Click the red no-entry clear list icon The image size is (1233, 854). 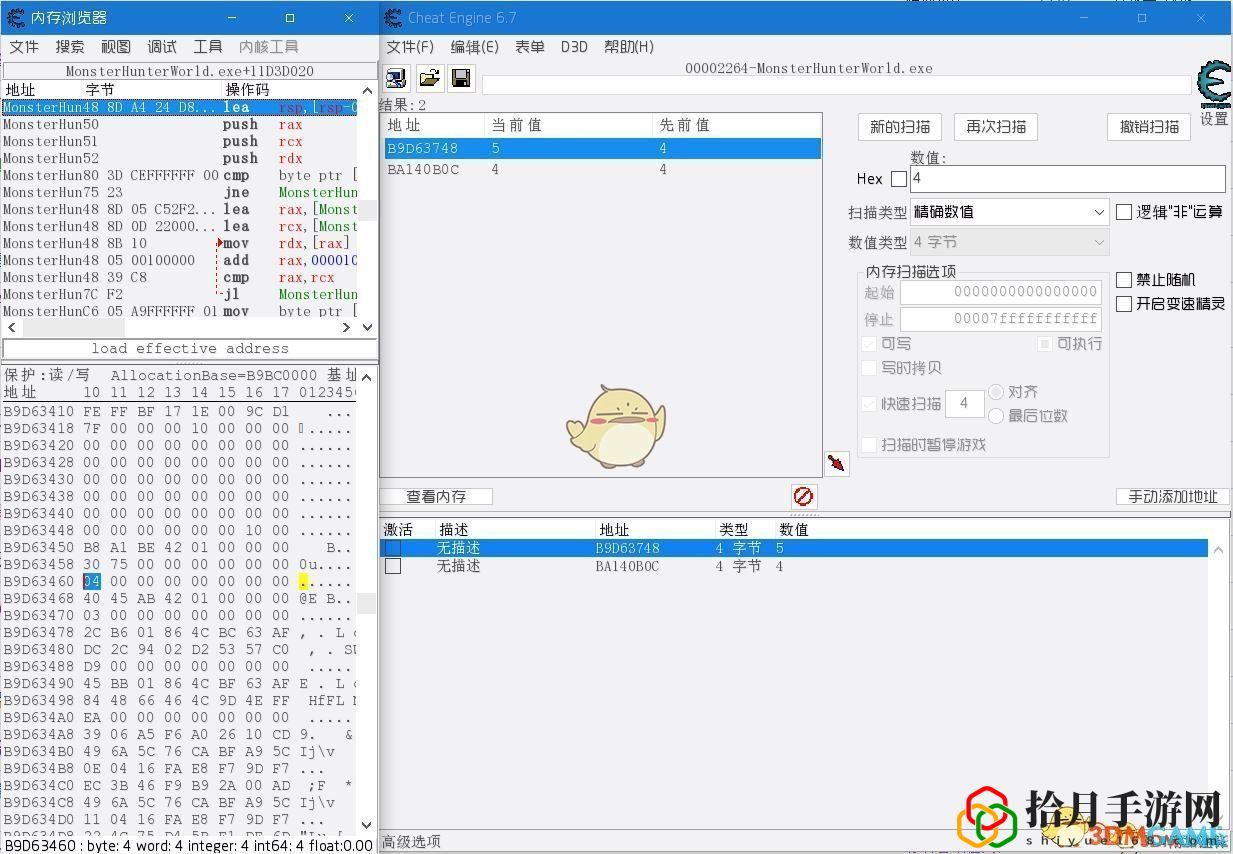click(803, 496)
